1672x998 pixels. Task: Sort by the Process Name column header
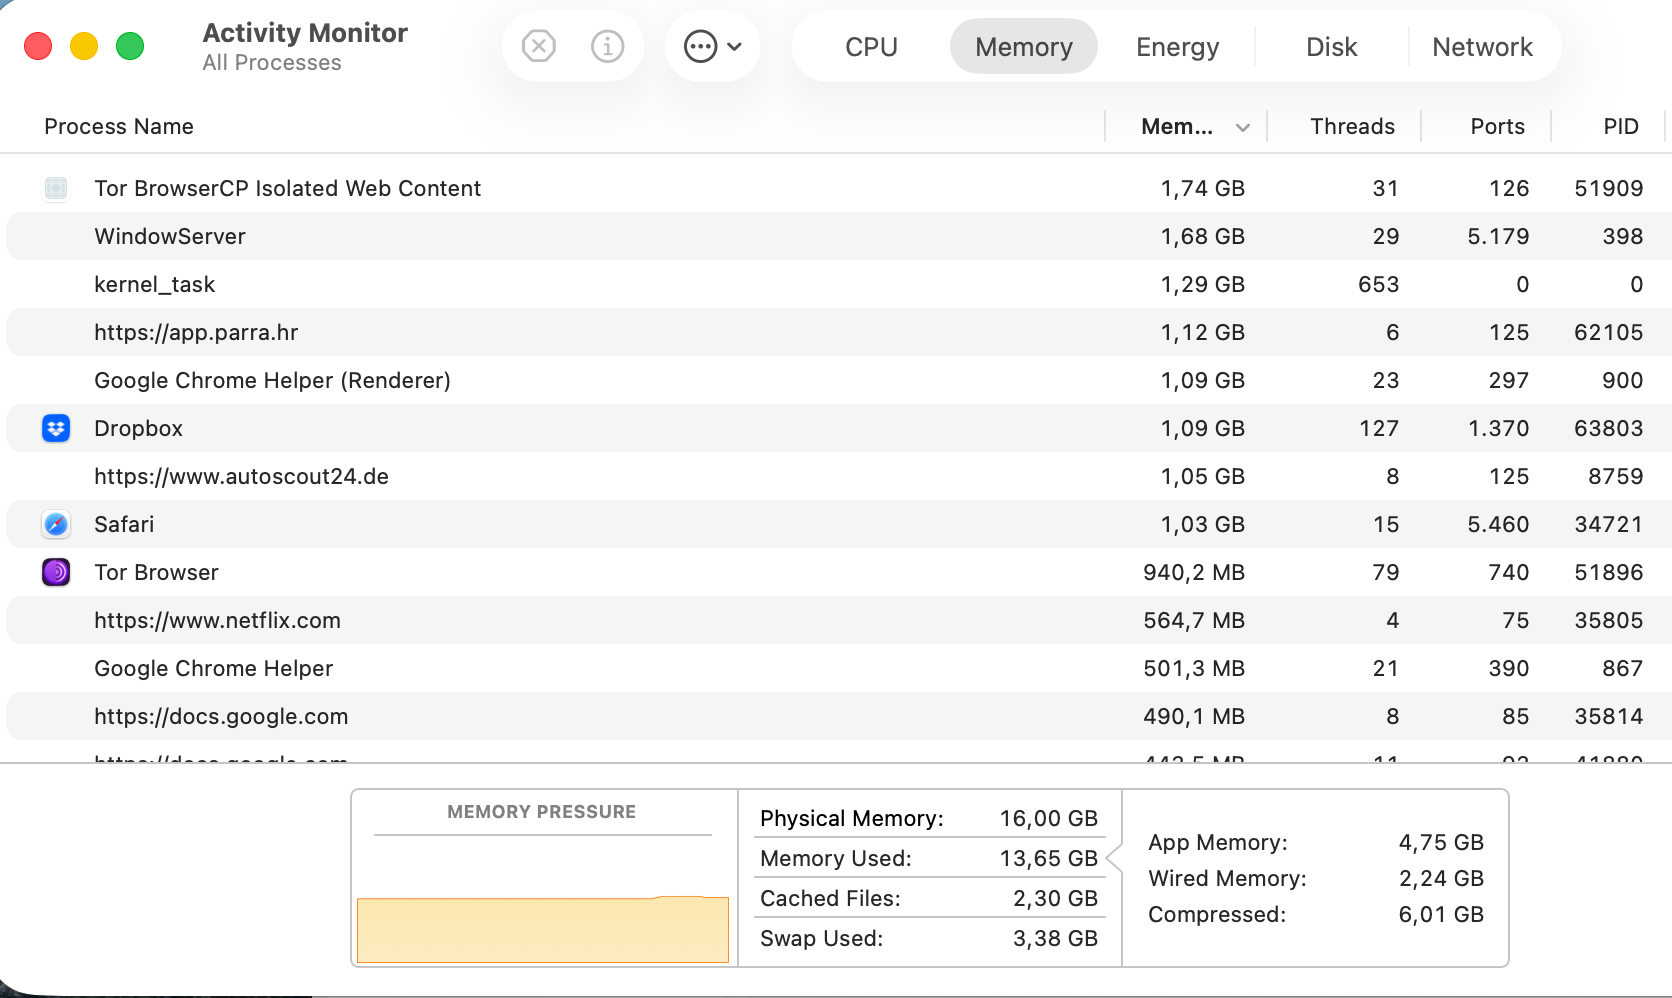(x=119, y=127)
